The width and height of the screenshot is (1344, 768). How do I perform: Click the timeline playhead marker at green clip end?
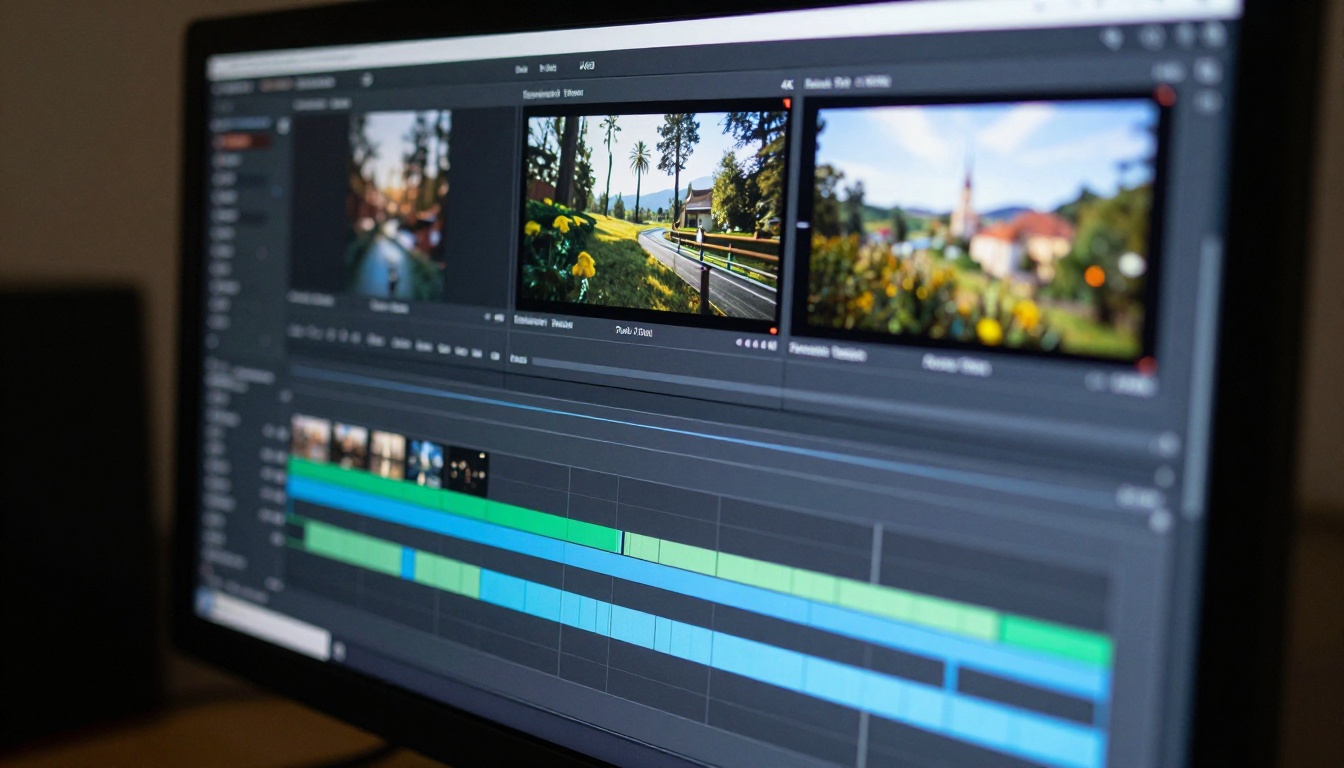click(623, 543)
